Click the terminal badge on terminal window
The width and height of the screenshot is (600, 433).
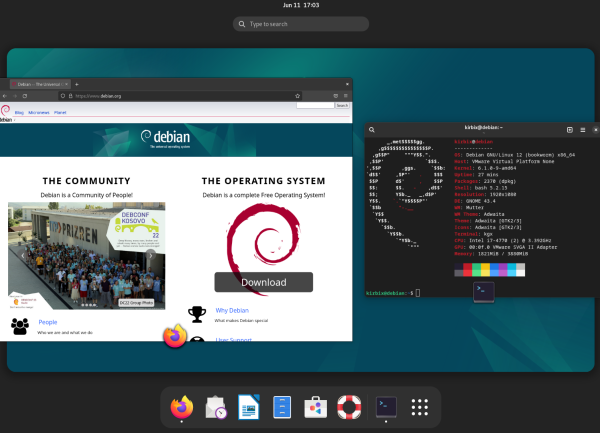pos(484,292)
